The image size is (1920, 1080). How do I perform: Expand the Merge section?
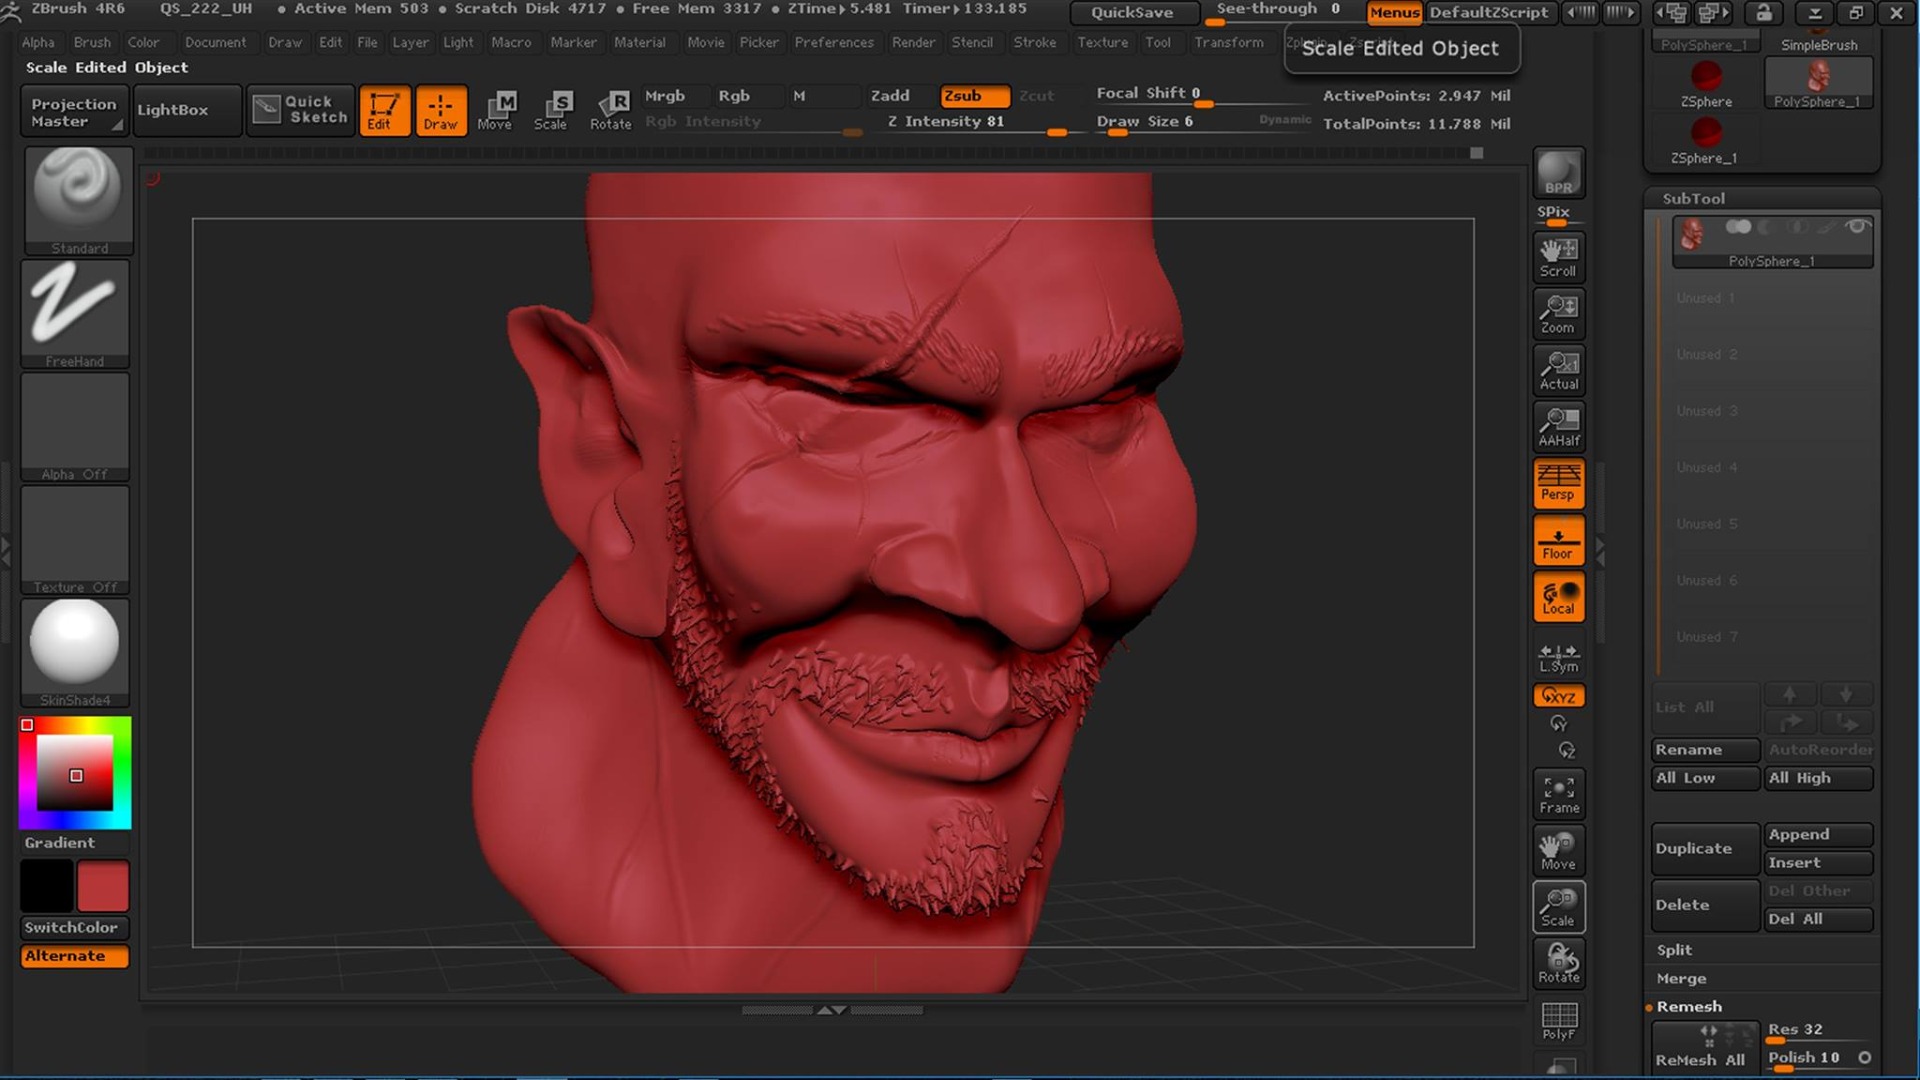point(1681,978)
